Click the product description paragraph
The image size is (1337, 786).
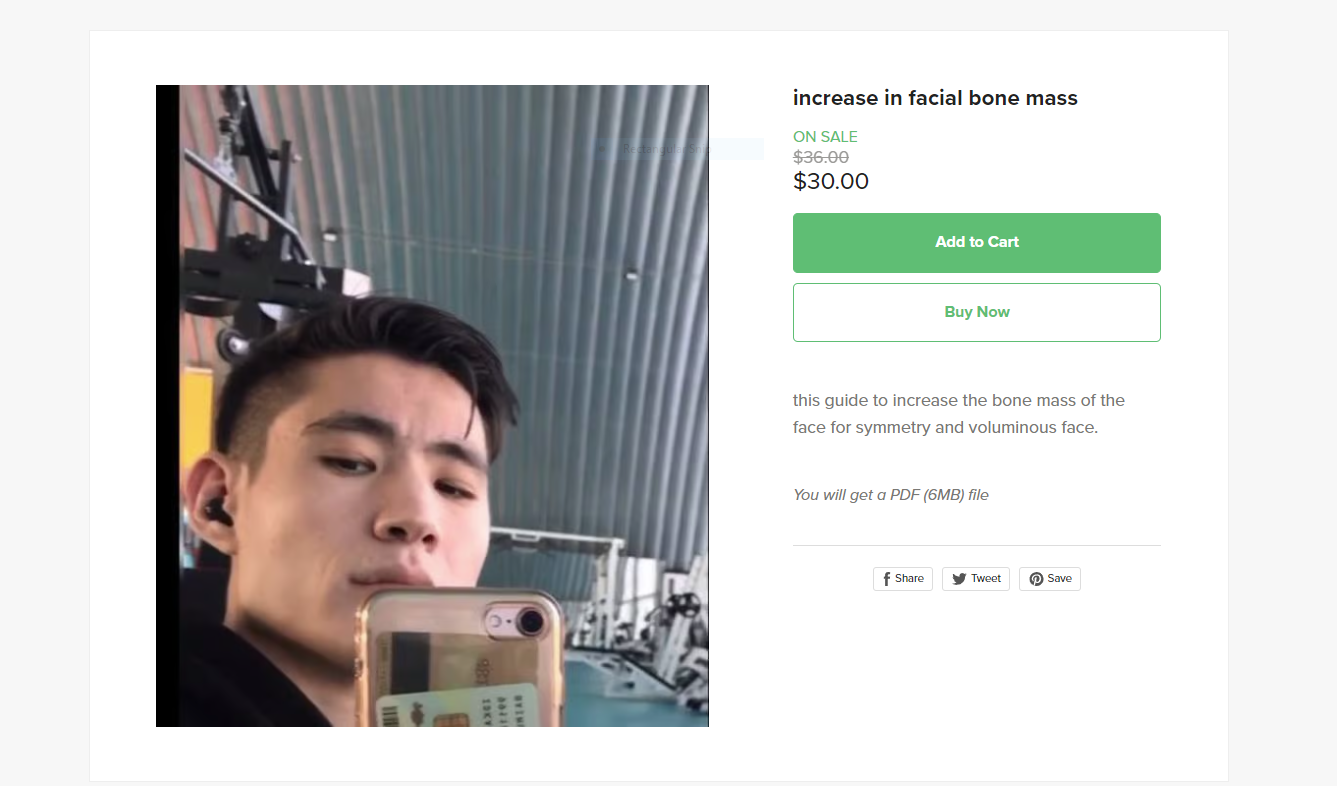(x=958, y=414)
